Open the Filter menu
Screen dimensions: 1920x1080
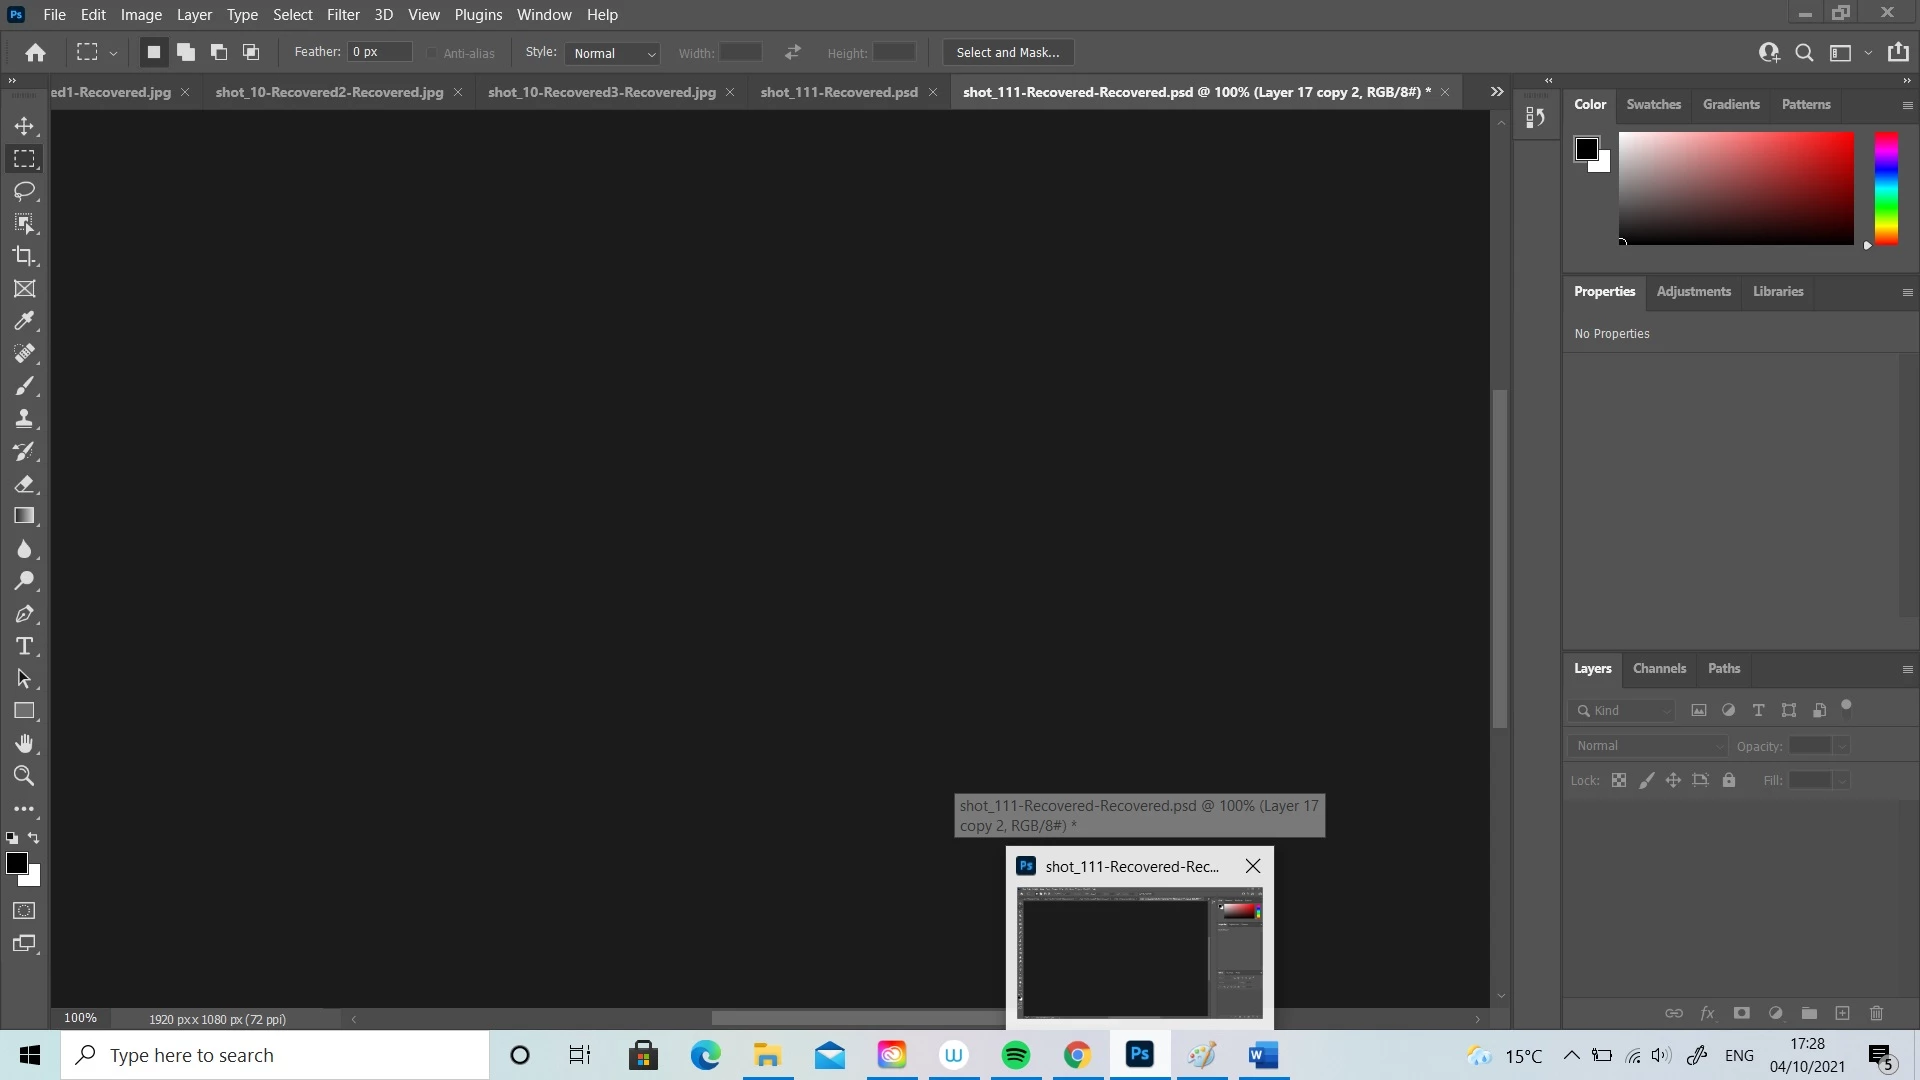click(x=342, y=15)
